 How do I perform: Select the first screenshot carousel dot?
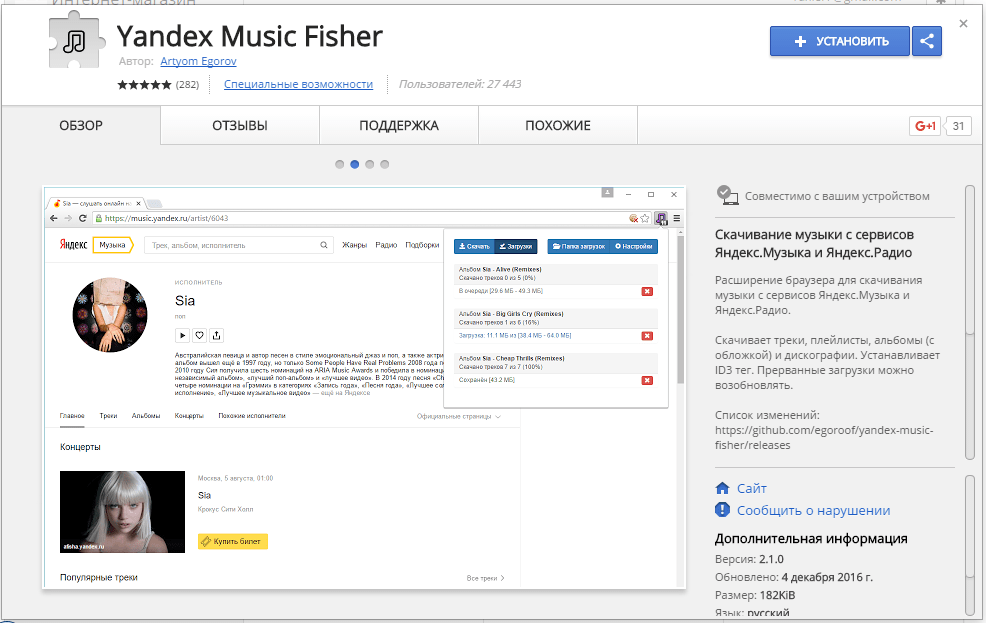coord(340,164)
